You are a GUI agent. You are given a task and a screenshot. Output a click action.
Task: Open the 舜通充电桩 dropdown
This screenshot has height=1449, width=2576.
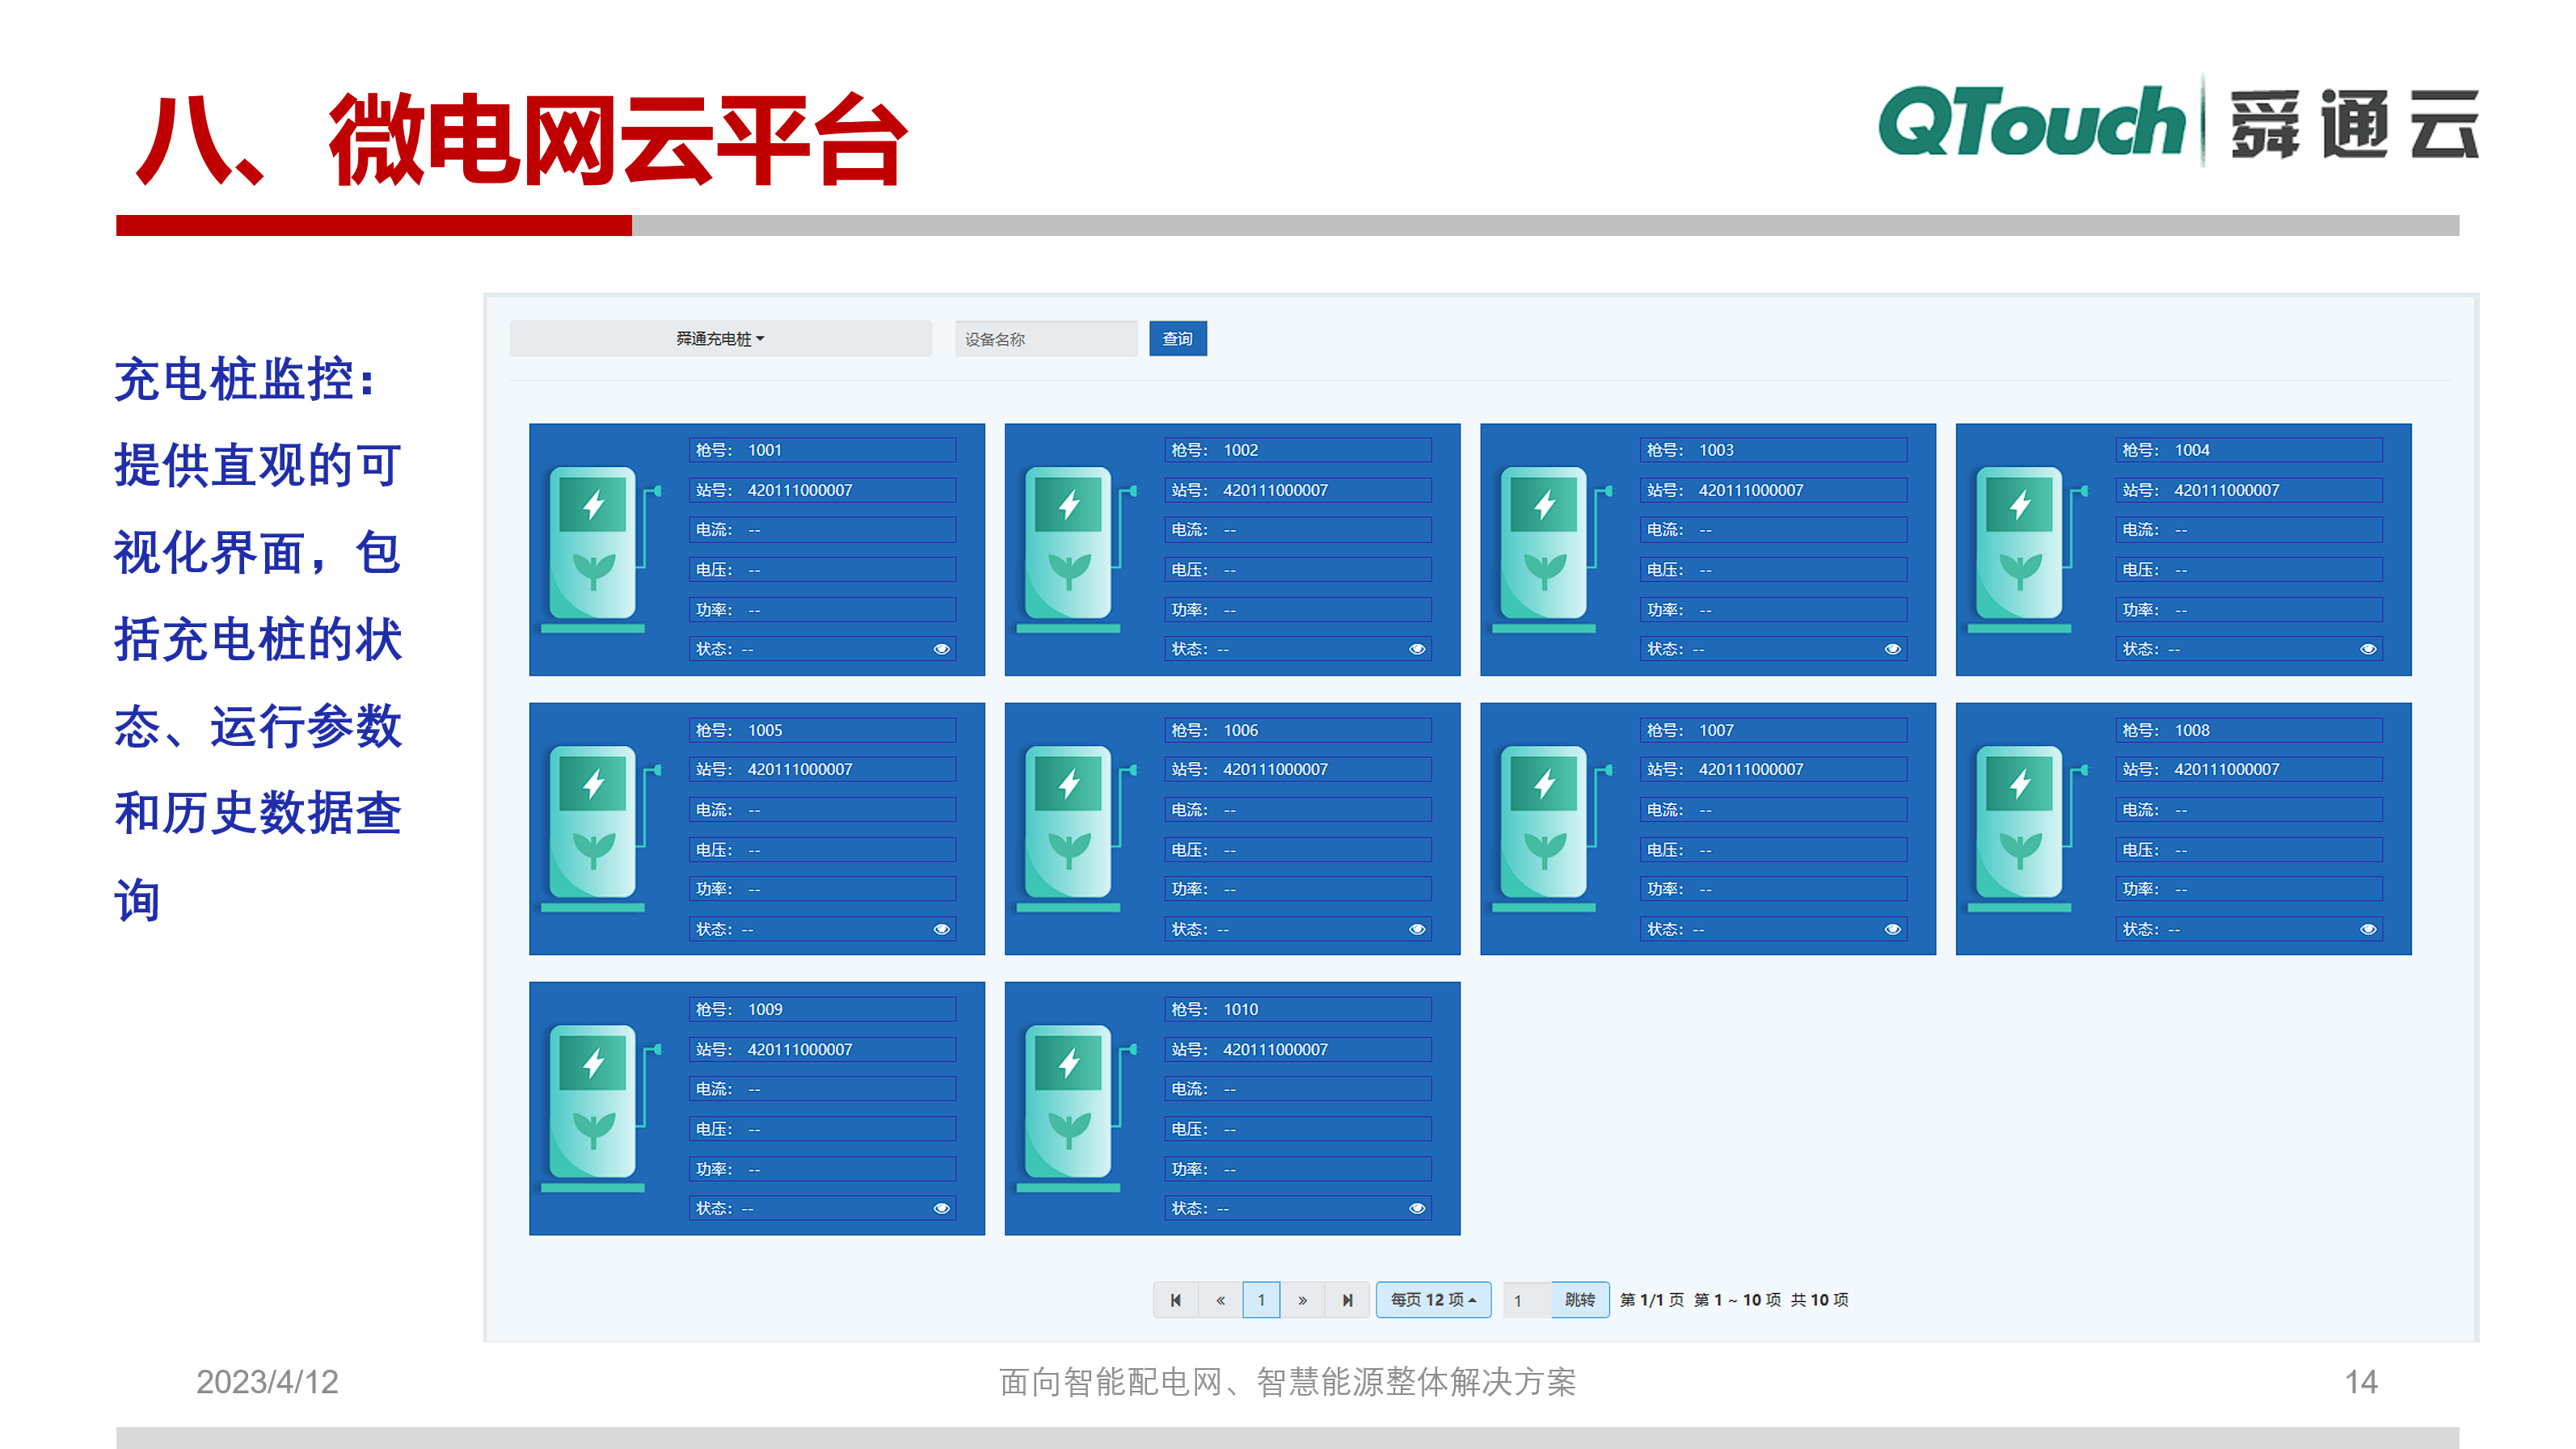pos(720,339)
